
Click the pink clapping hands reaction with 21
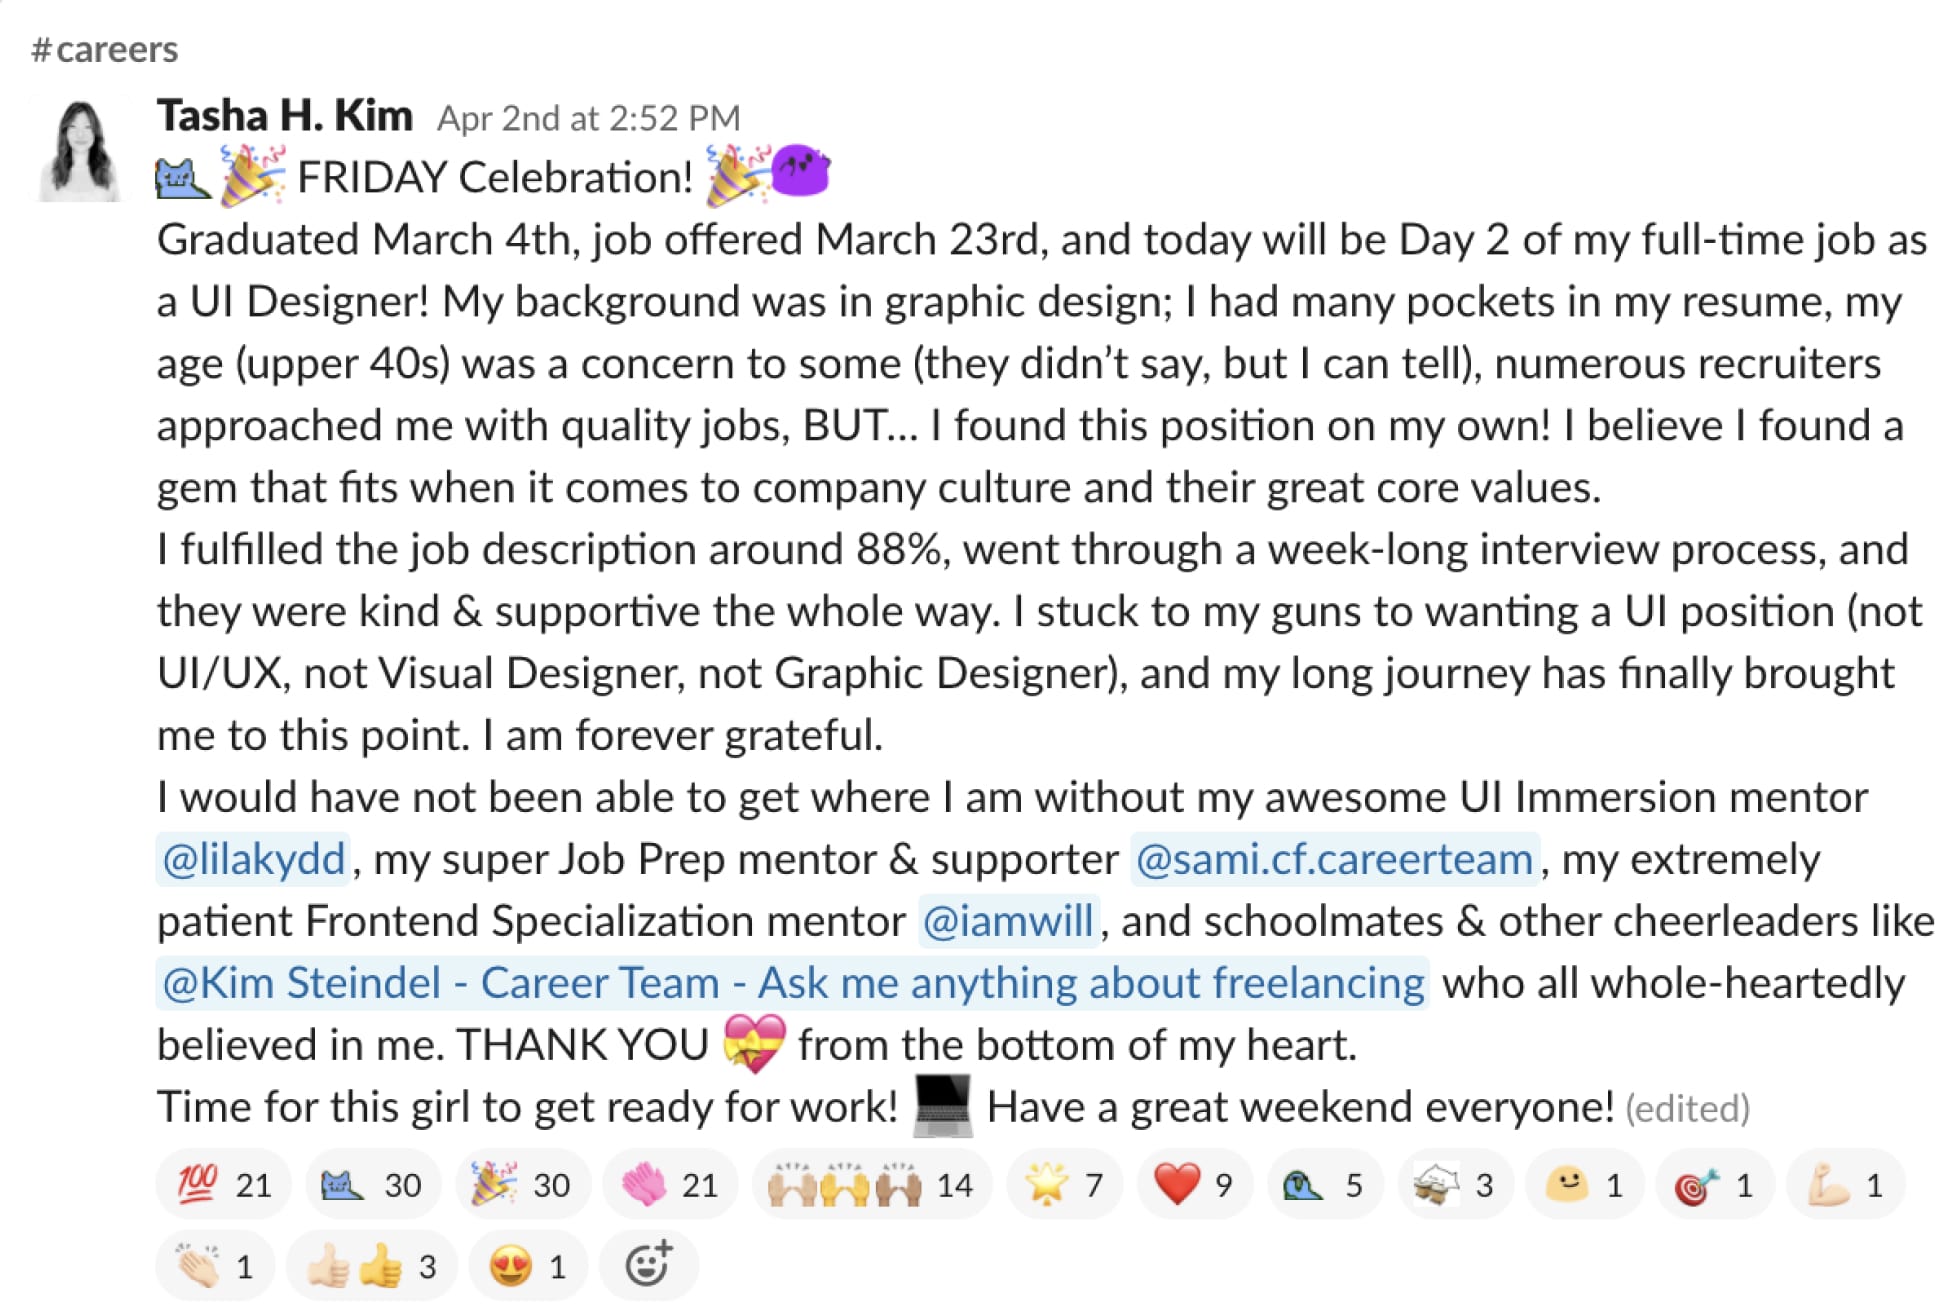pos(669,1185)
